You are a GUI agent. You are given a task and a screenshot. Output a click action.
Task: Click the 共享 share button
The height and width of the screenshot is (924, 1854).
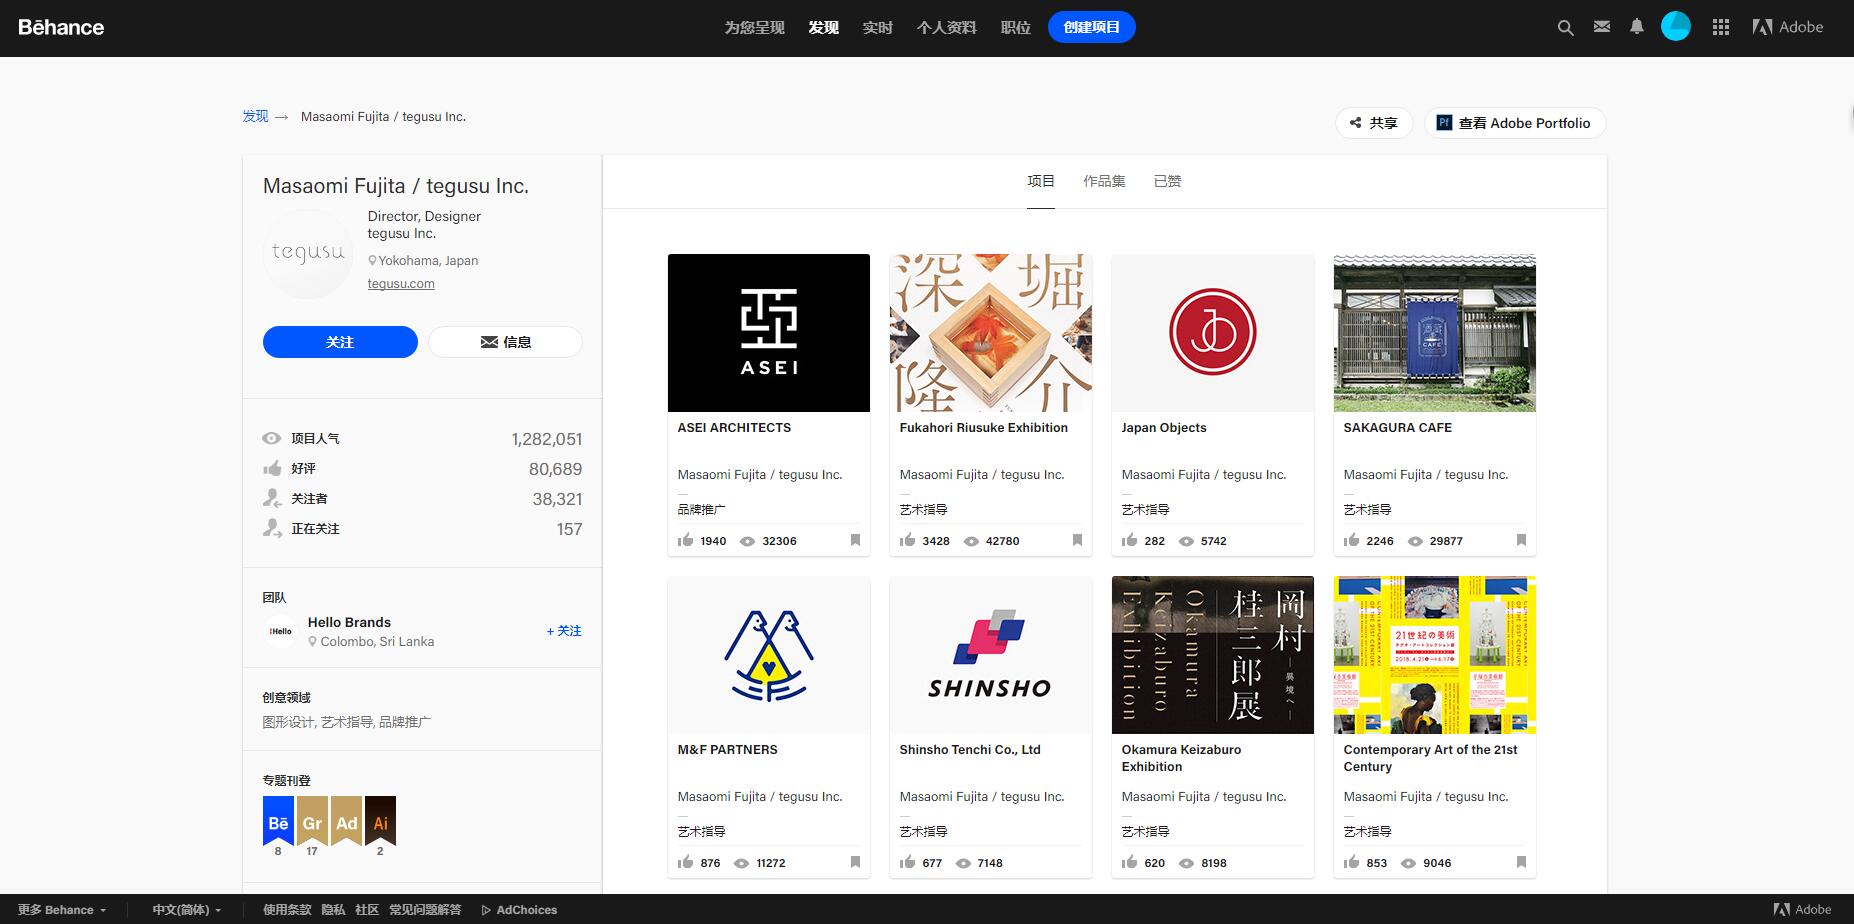click(1374, 123)
